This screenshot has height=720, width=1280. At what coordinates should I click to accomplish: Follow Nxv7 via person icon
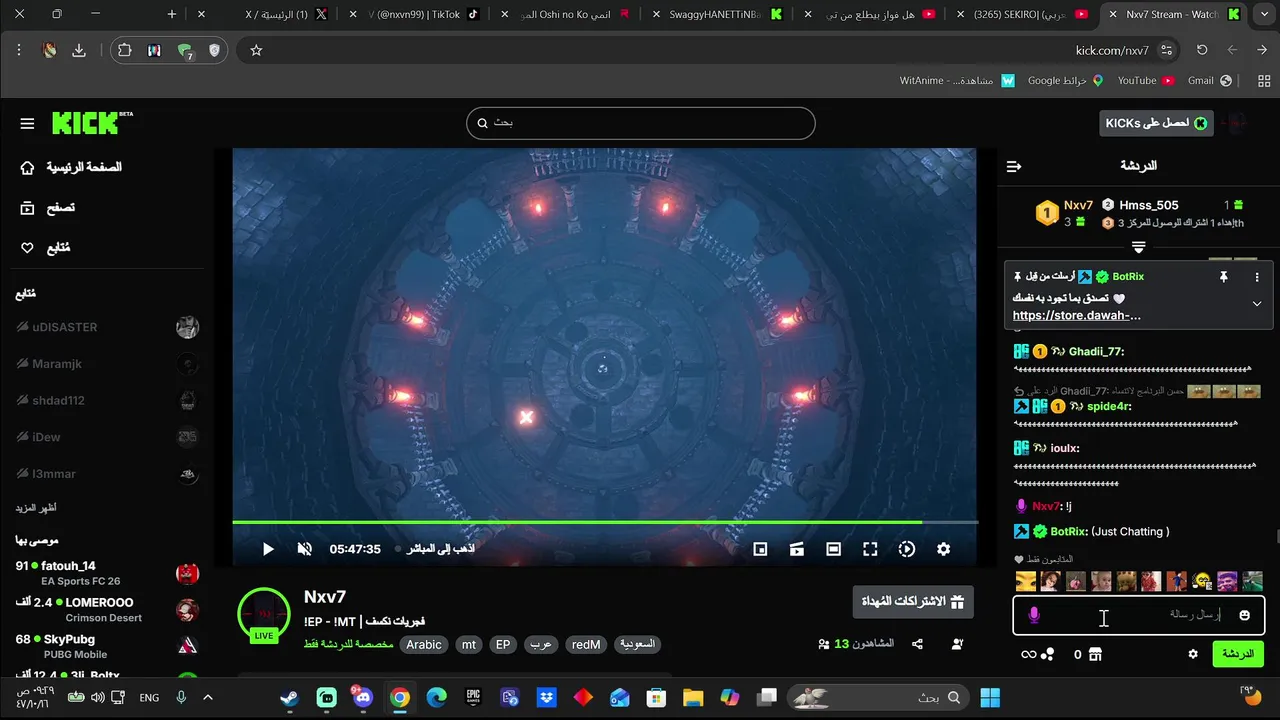click(958, 644)
